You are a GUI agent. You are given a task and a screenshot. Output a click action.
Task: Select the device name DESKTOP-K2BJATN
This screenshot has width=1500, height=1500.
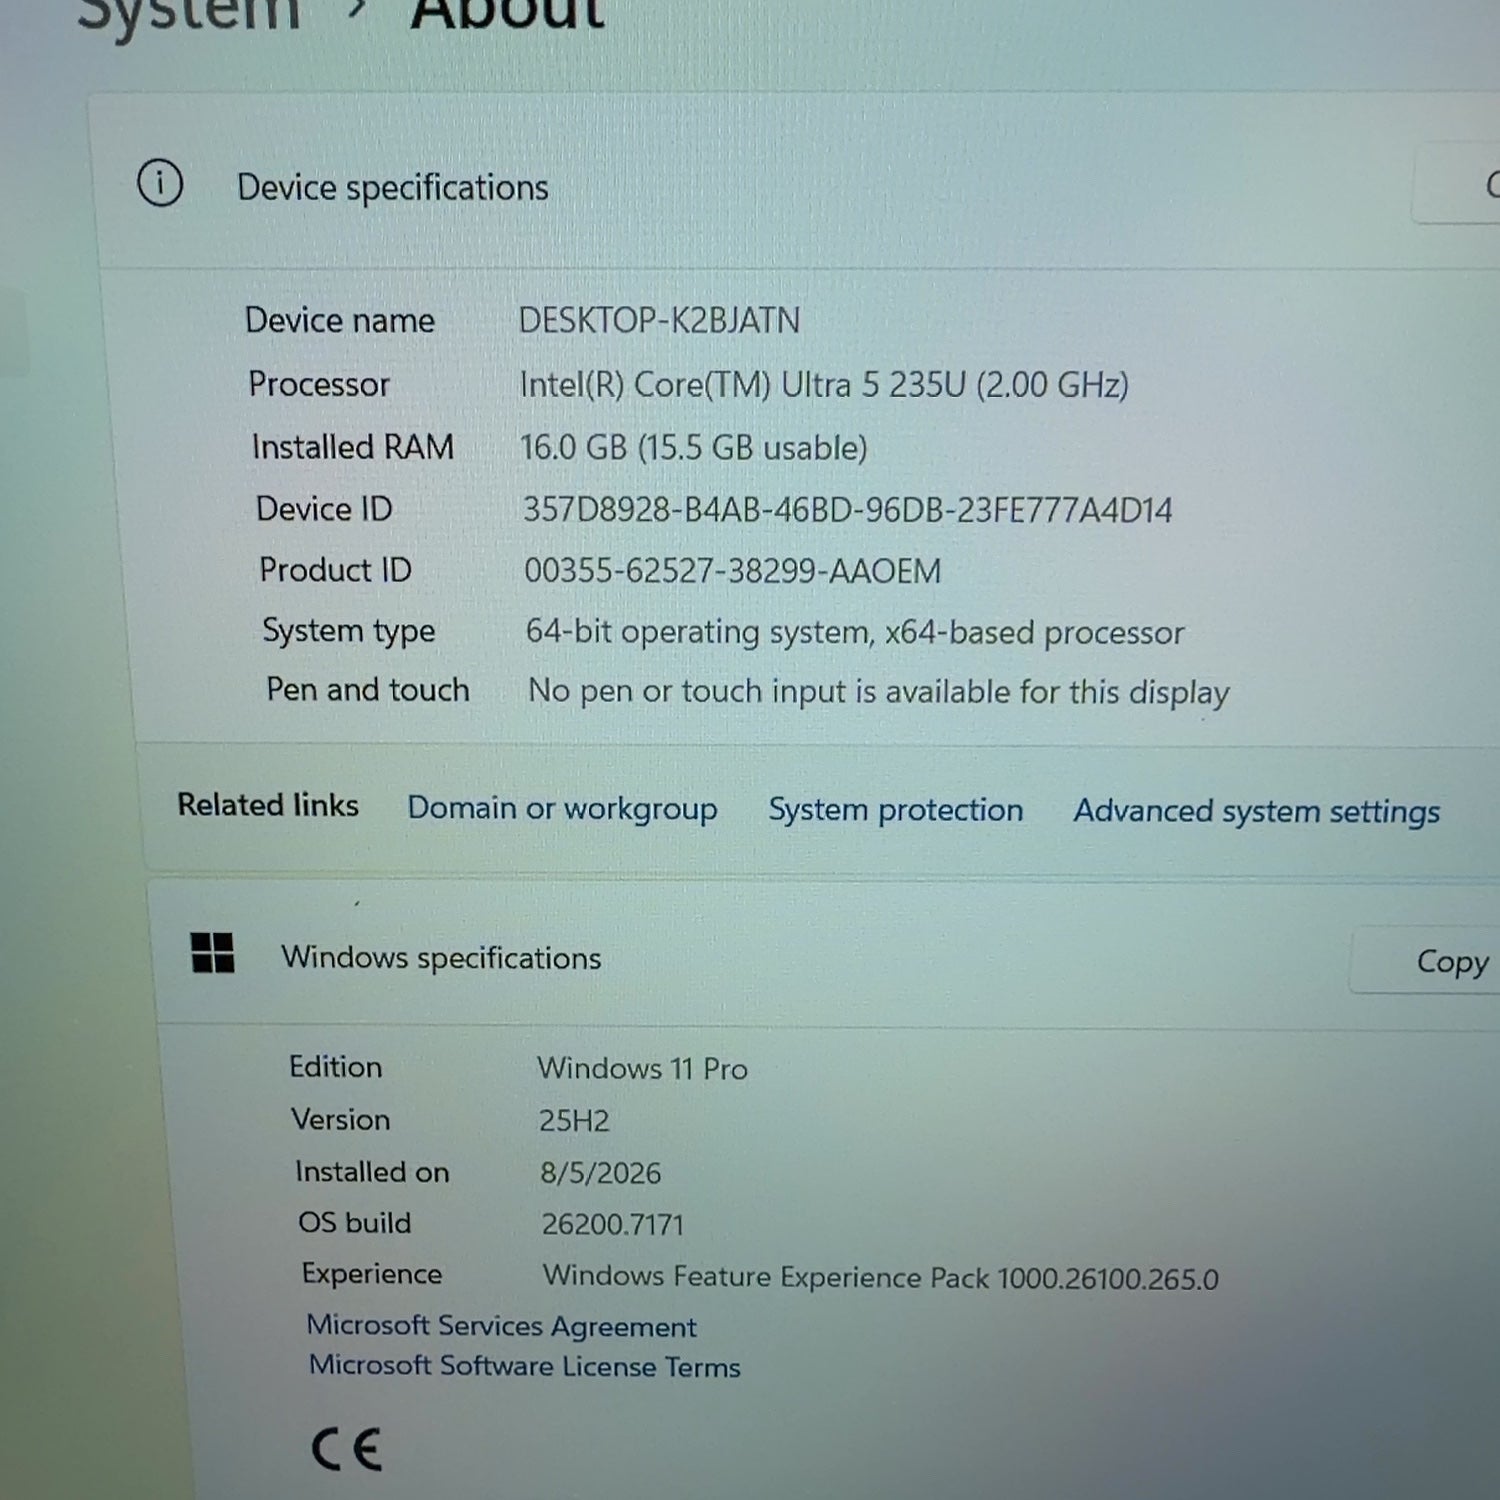point(659,321)
